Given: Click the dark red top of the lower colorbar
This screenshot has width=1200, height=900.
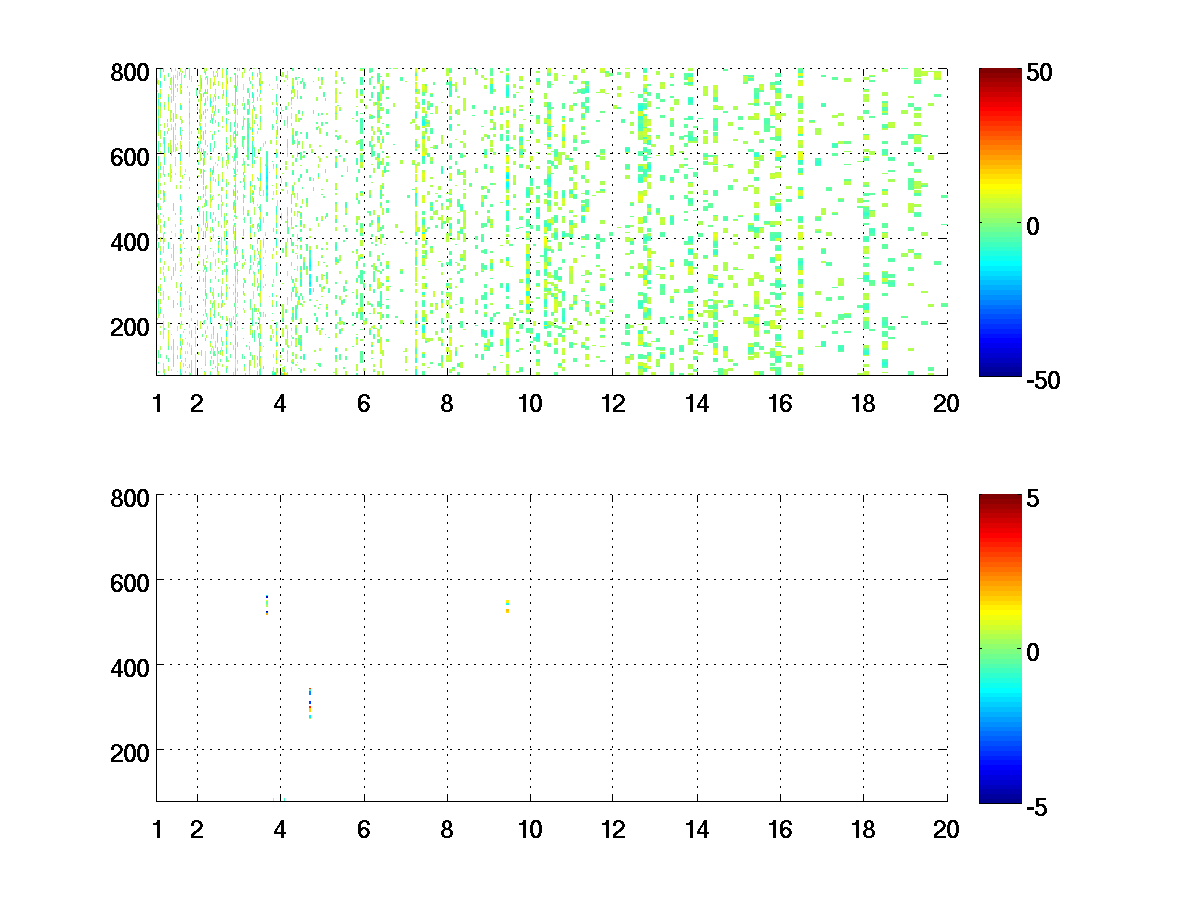Looking at the screenshot, I should click(x=999, y=500).
